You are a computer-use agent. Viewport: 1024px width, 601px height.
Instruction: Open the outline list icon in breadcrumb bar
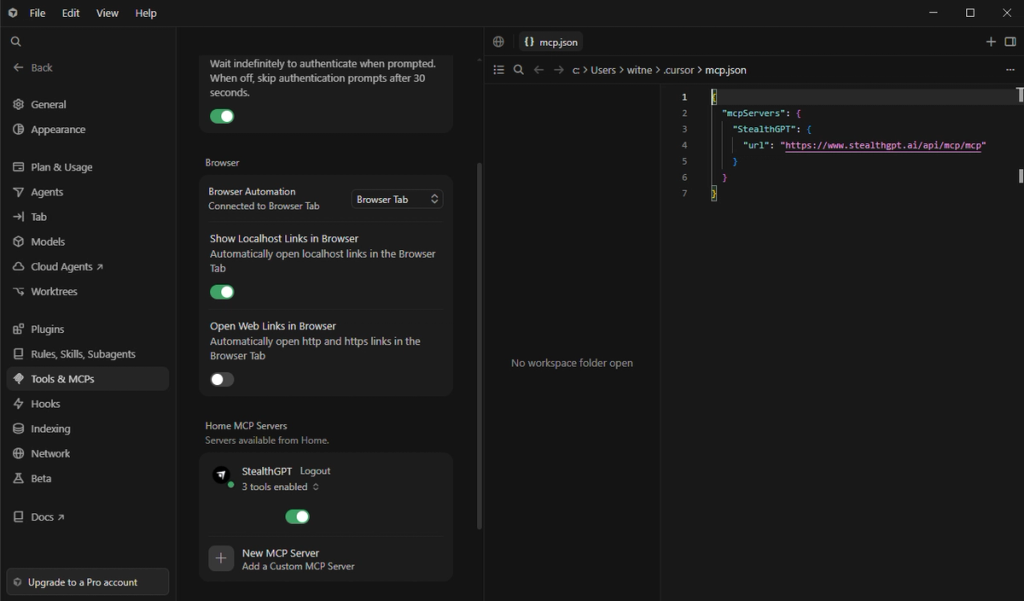pos(499,70)
